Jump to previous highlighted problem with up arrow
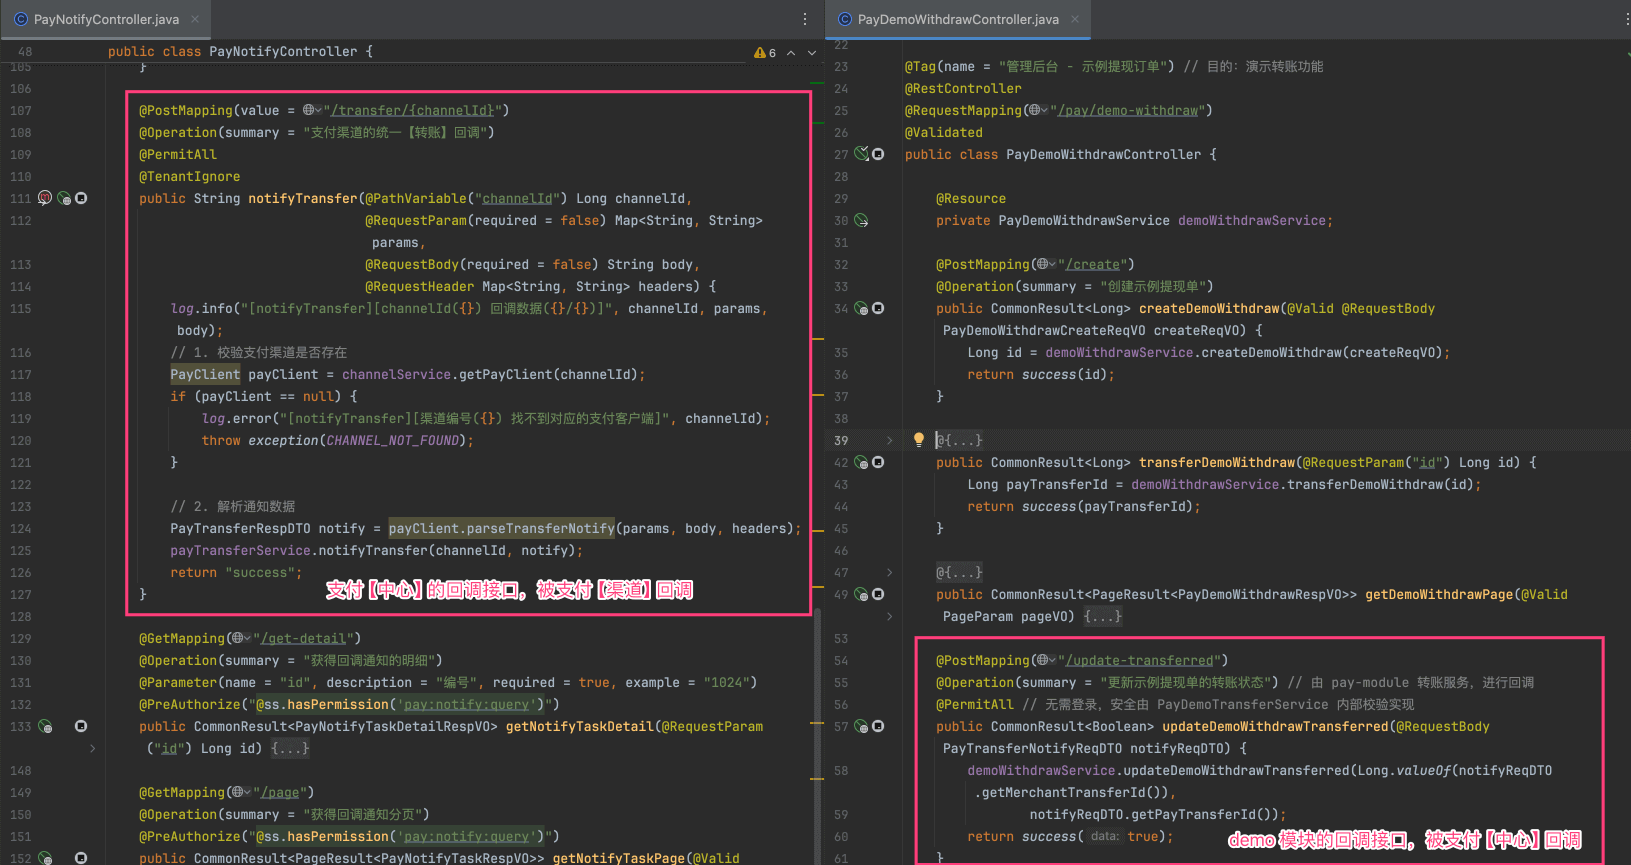Screen dimensions: 1631x865 pos(791,52)
